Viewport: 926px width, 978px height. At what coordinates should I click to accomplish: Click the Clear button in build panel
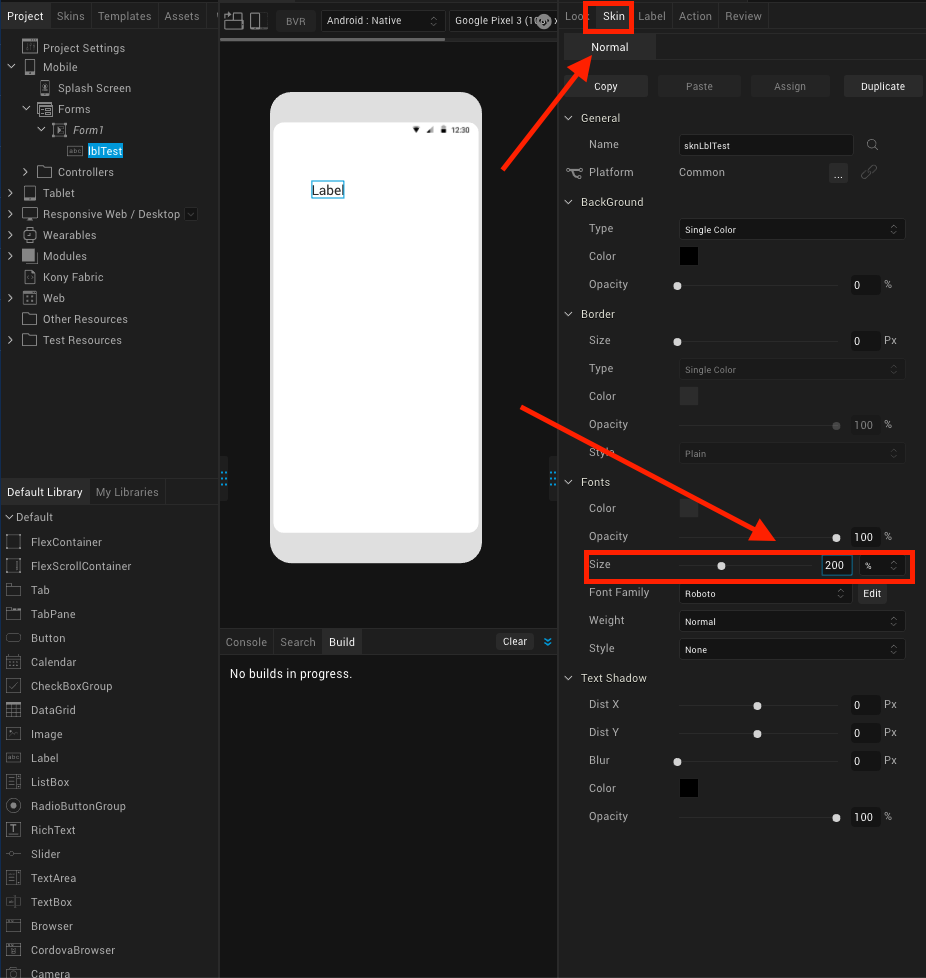click(514, 641)
